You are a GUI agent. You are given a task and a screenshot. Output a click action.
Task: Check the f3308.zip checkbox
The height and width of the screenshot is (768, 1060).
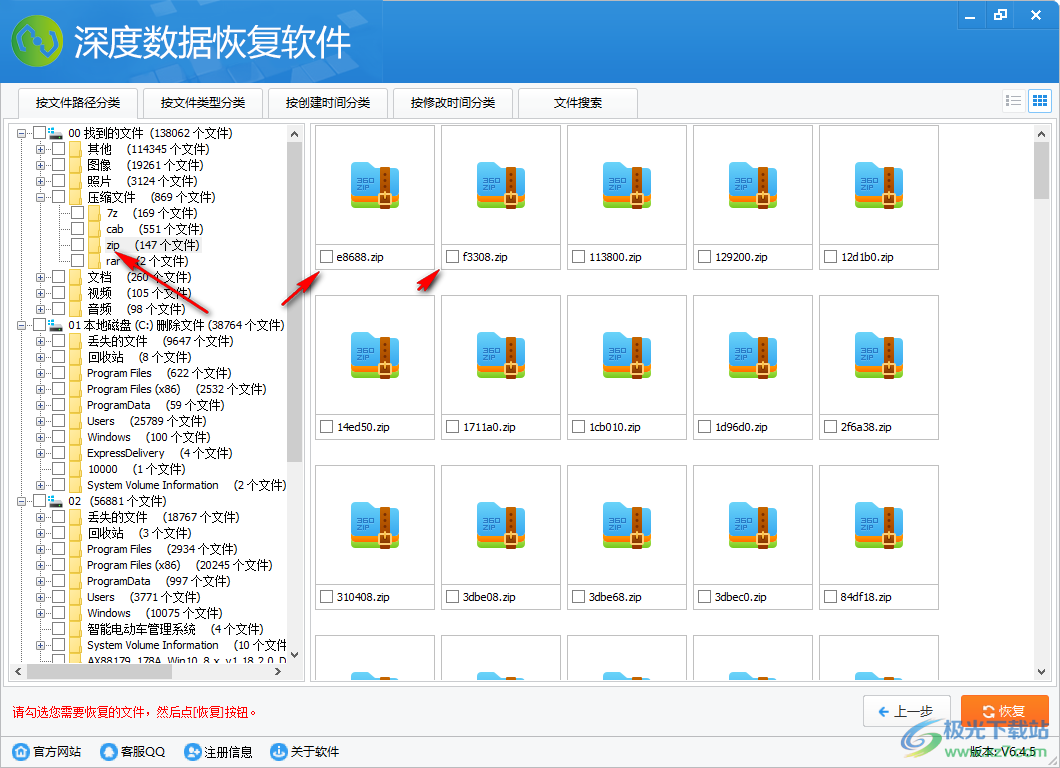point(452,257)
